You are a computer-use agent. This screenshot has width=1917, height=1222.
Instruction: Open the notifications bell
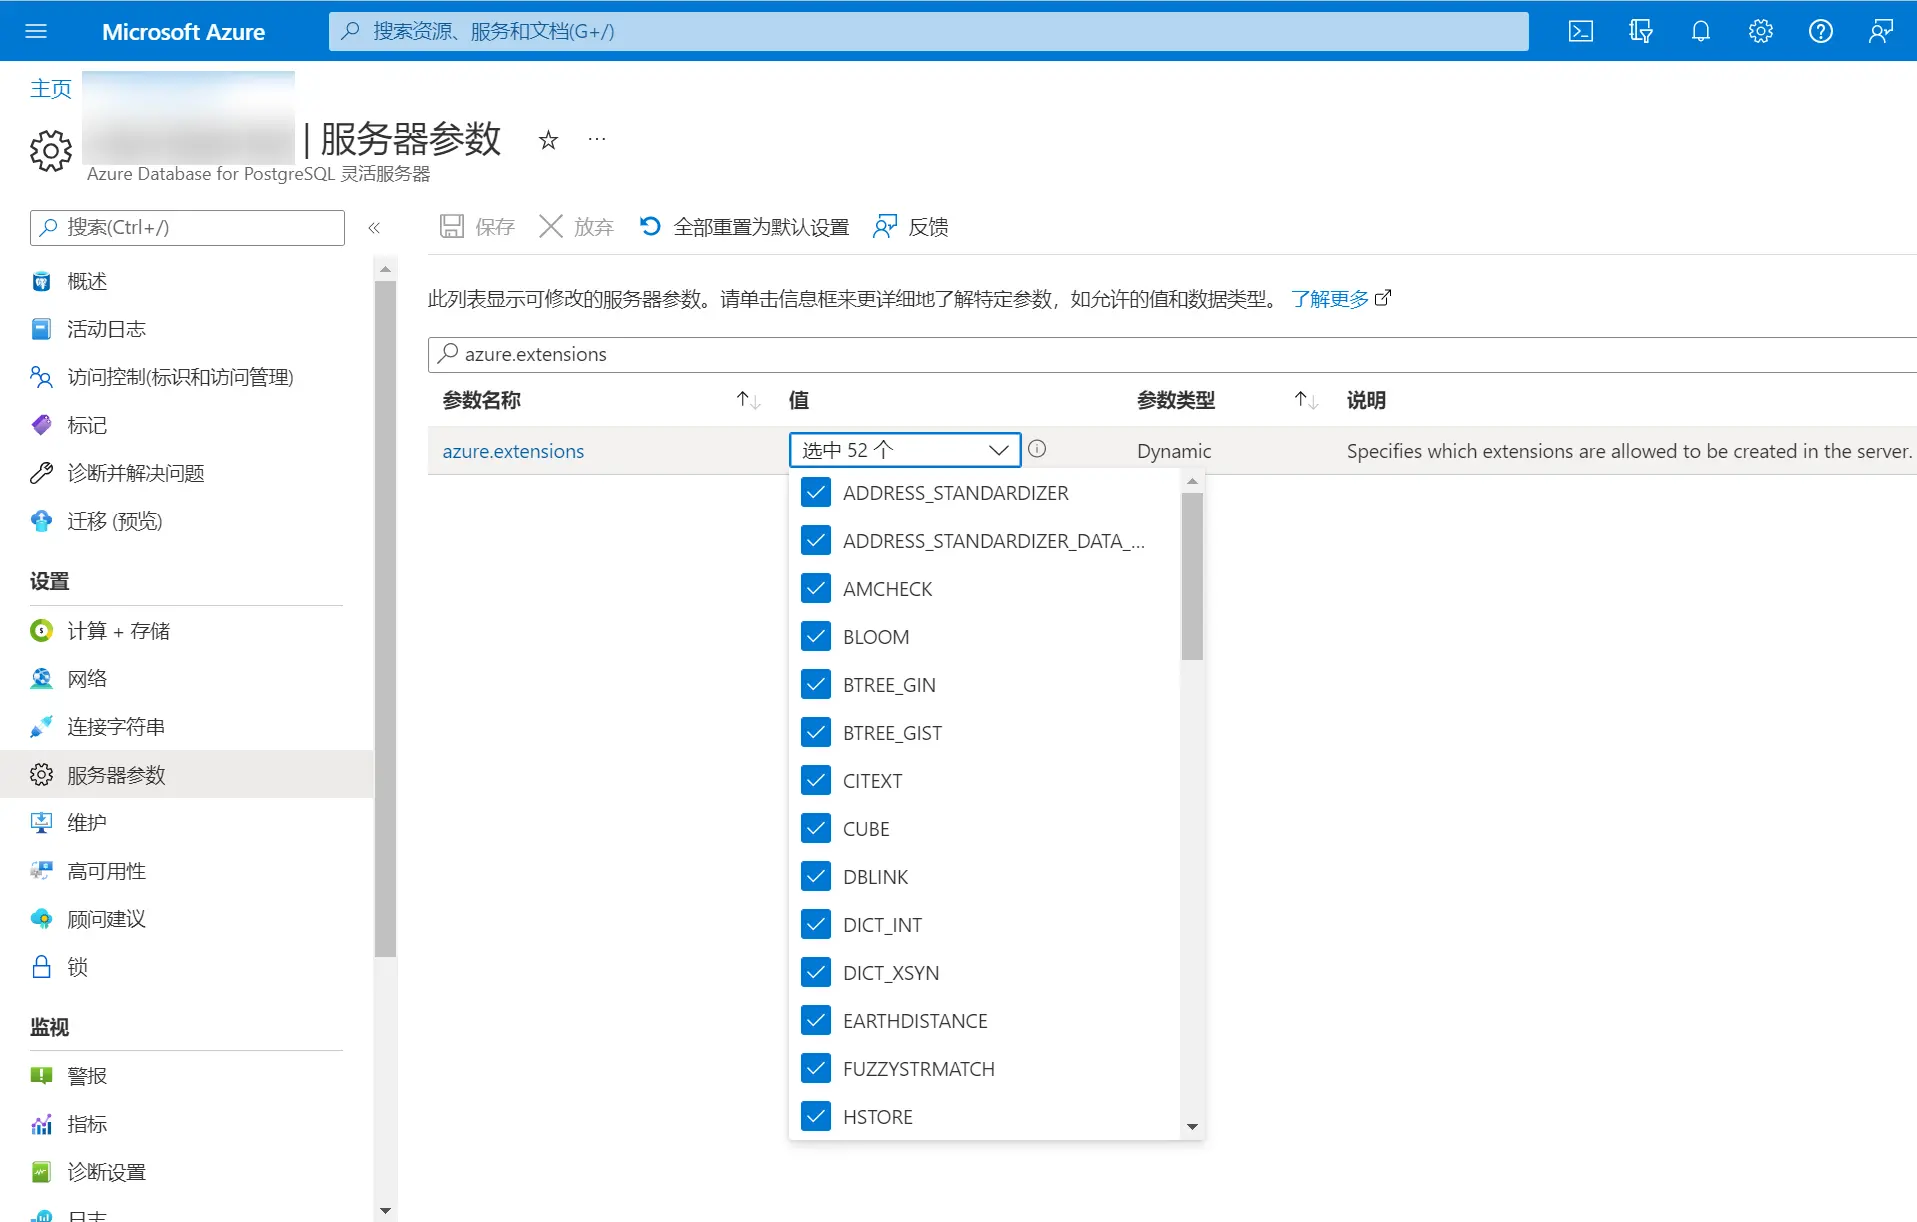tap(1701, 31)
